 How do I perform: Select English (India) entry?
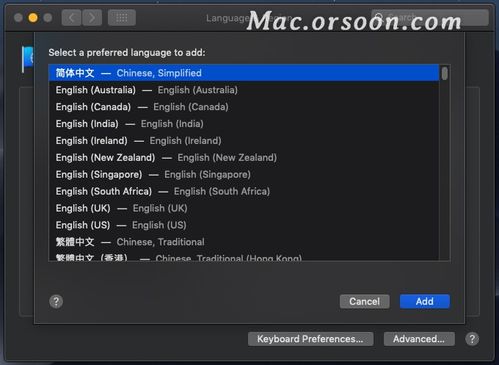[x=244, y=124]
